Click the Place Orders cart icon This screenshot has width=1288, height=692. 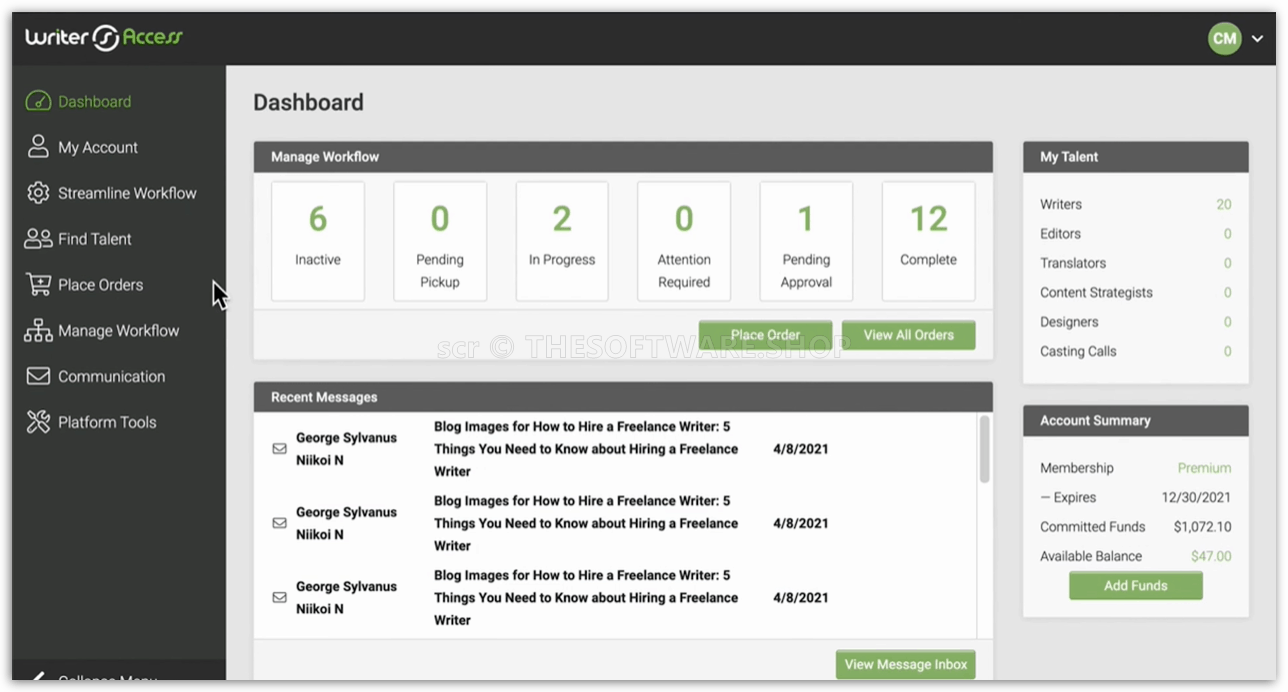pos(38,285)
